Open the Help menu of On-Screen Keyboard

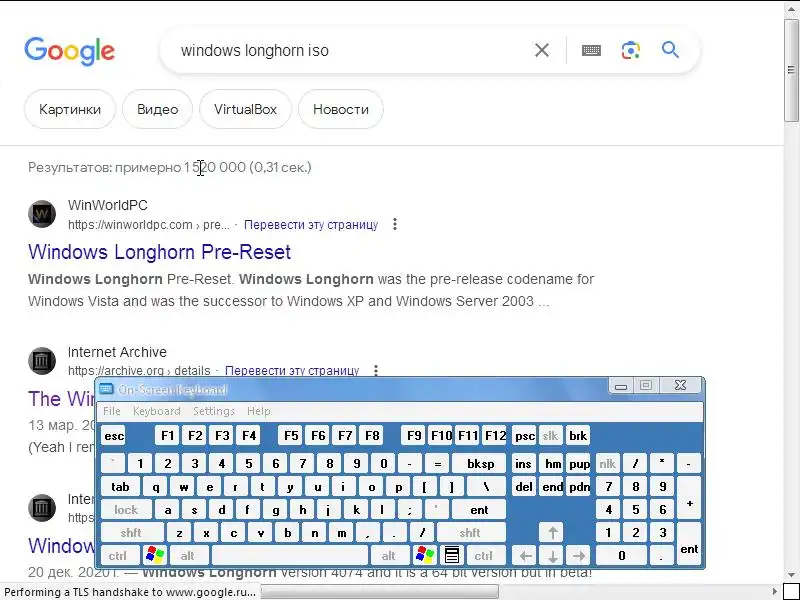pyautogui.click(x=259, y=411)
